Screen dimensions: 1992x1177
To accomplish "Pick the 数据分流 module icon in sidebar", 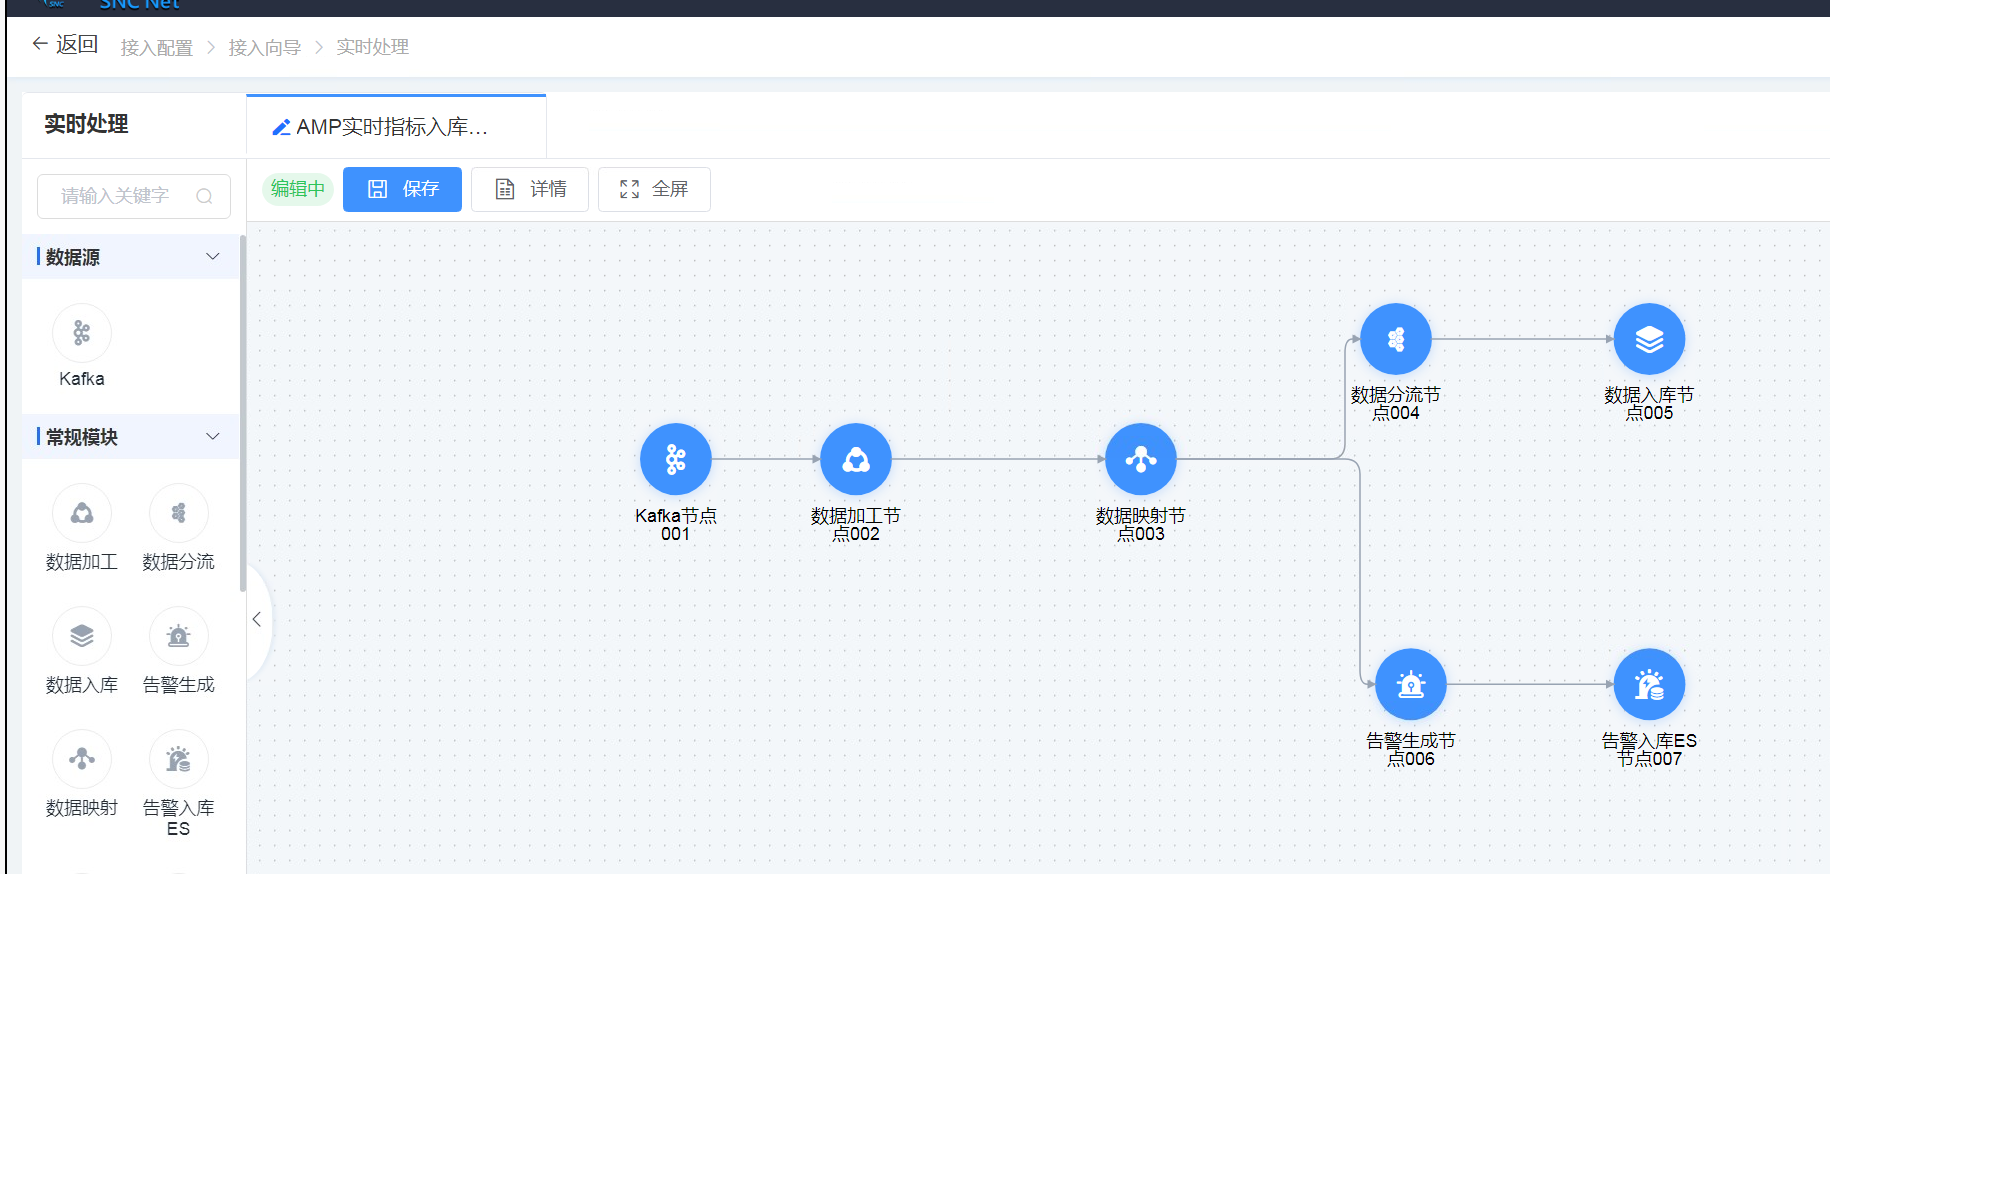I will tap(178, 513).
